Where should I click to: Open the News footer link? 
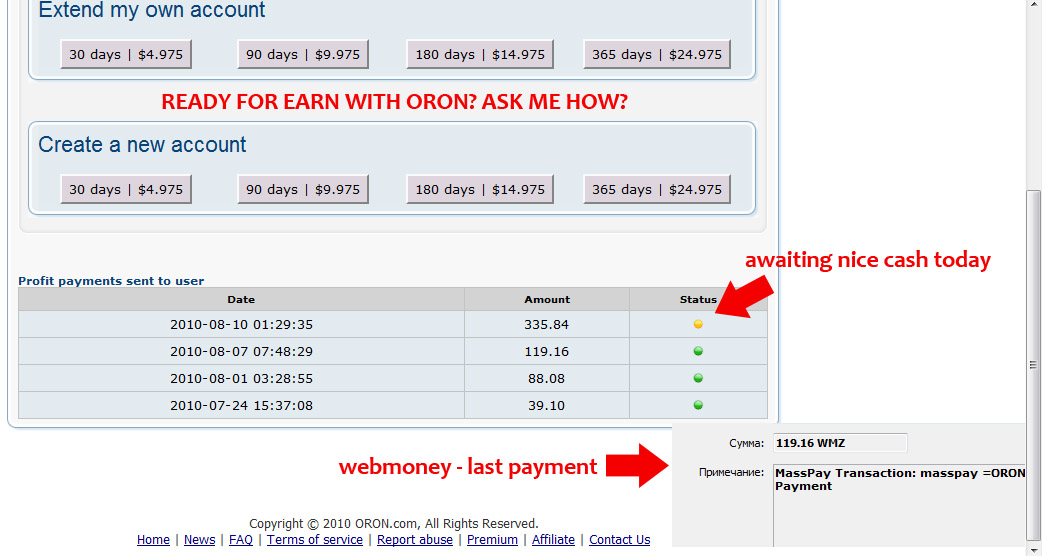pos(199,539)
